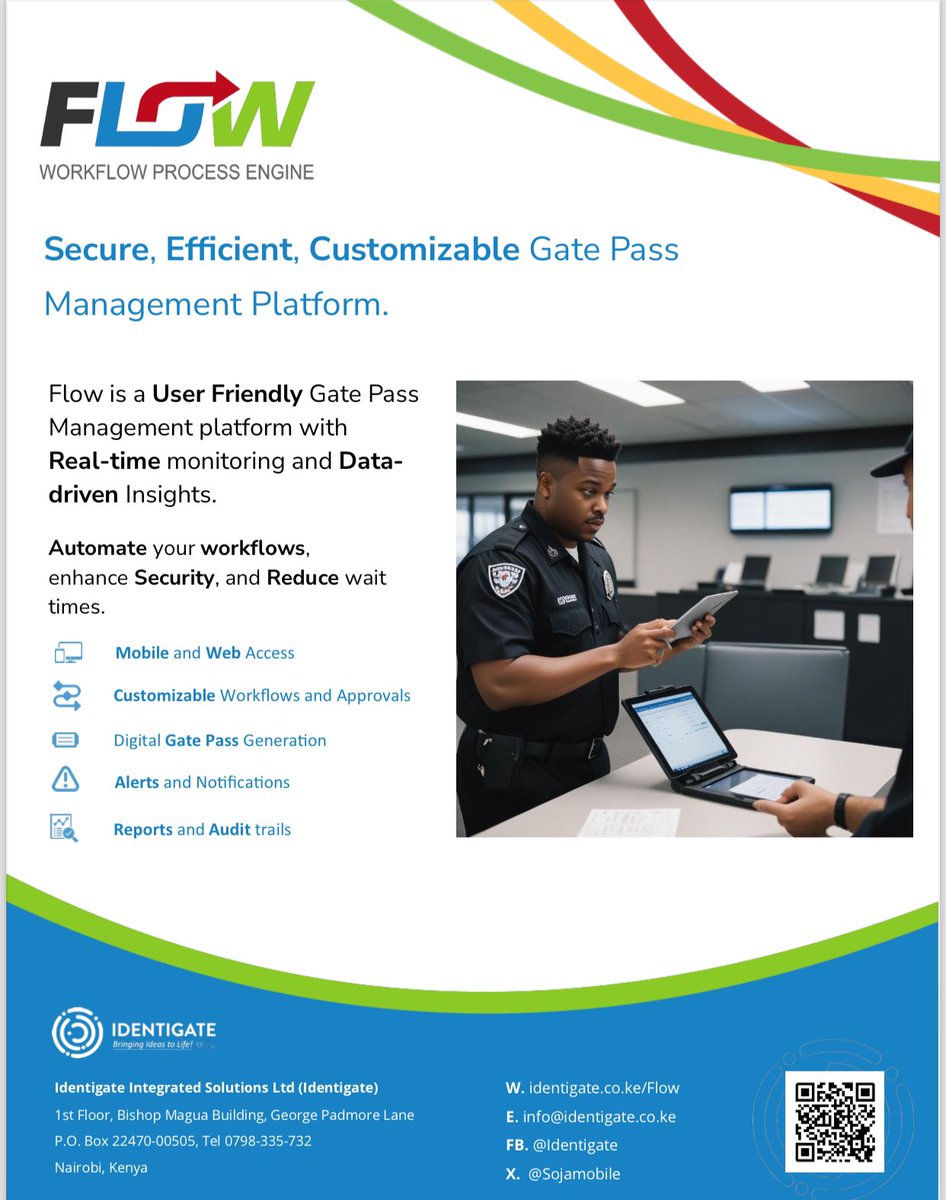The width and height of the screenshot is (946, 1200).
Task: Click the QR code in the footer
Action: (834, 1121)
